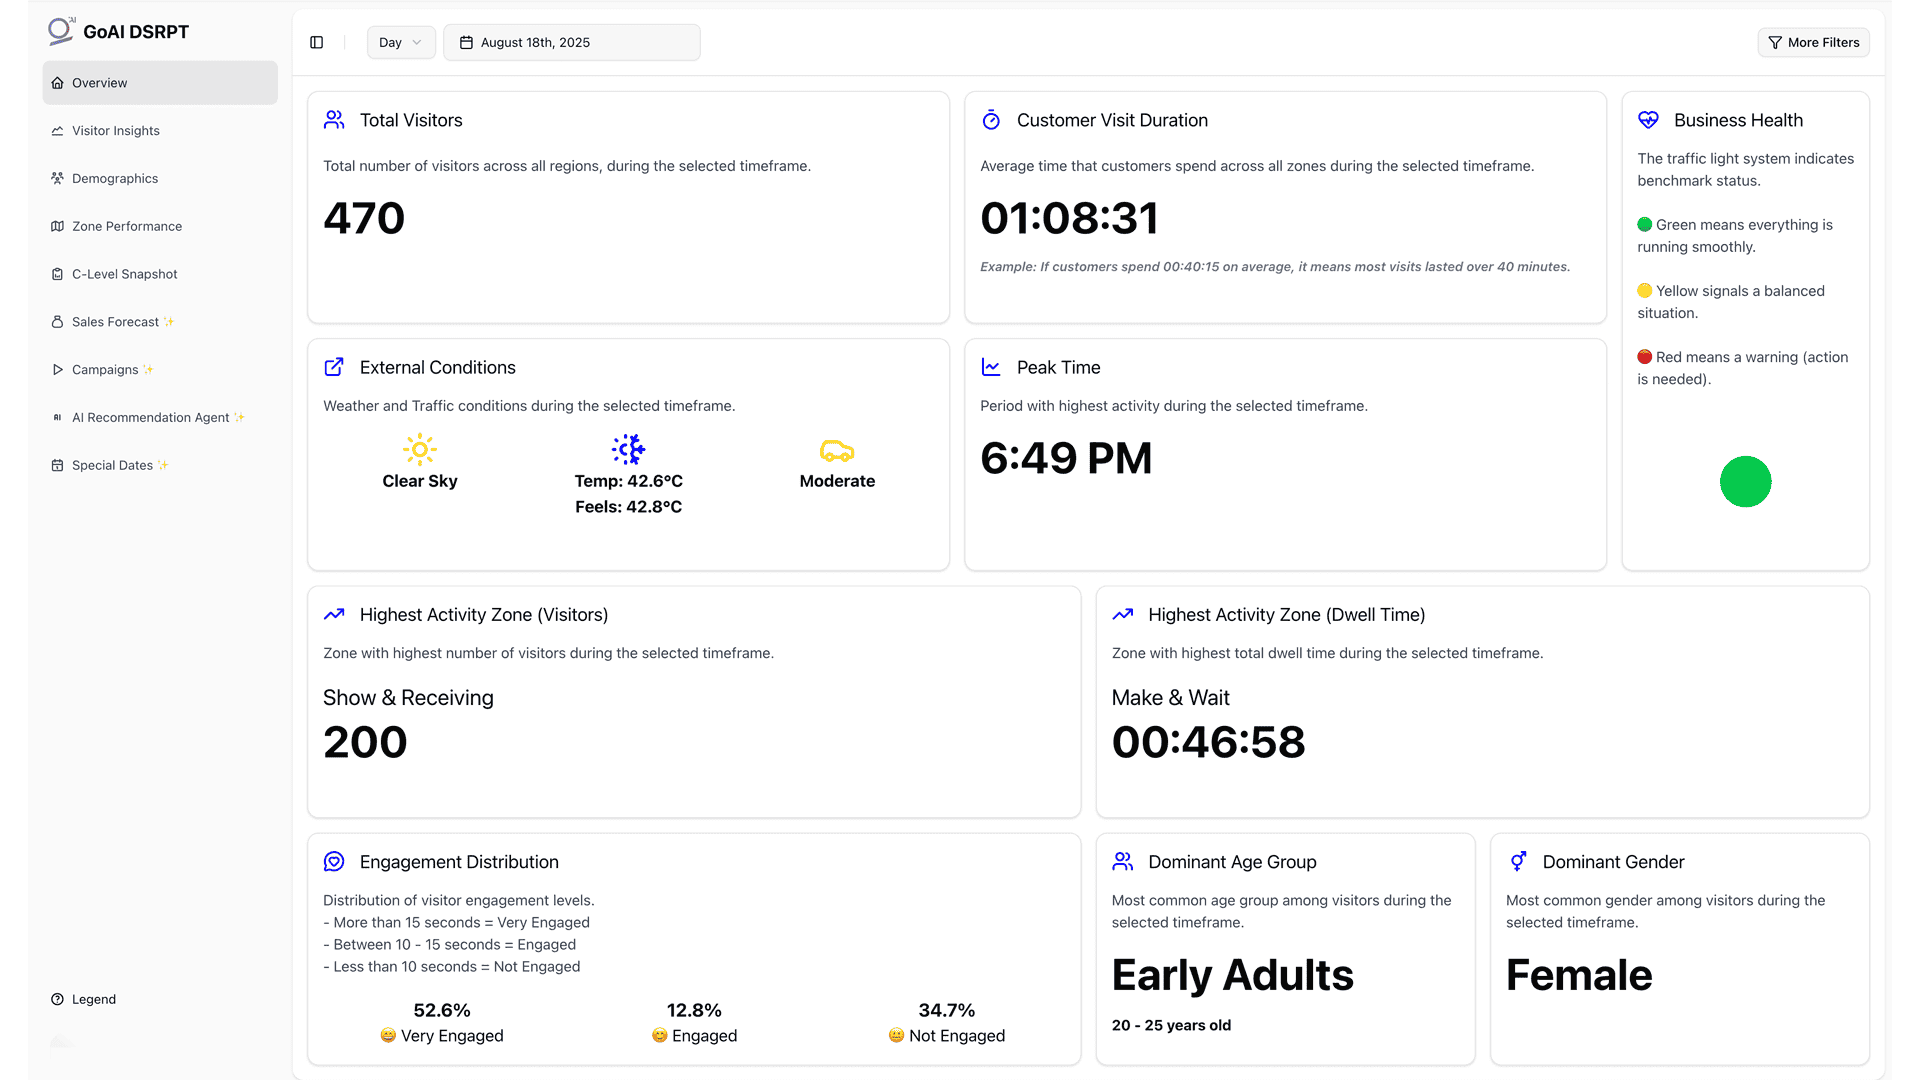Click the Female dominant gender value
The image size is (1920, 1080).
1579,975
